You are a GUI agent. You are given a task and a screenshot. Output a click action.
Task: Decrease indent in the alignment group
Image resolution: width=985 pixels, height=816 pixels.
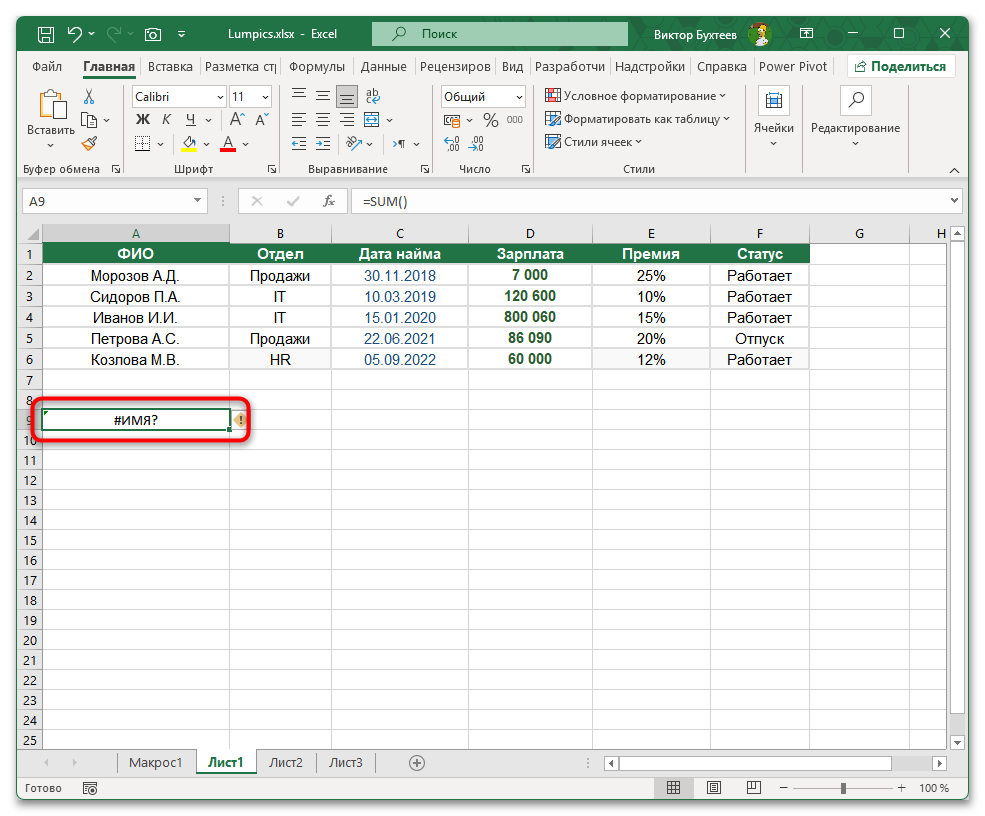(x=299, y=144)
